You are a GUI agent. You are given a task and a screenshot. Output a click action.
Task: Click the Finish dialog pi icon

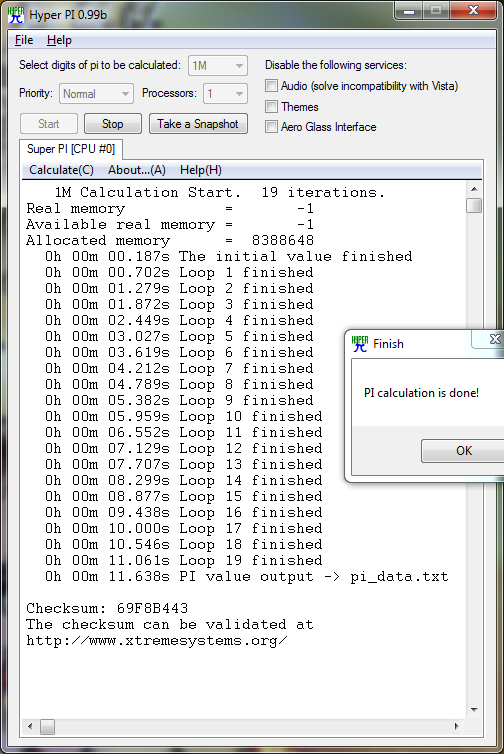click(360, 343)
